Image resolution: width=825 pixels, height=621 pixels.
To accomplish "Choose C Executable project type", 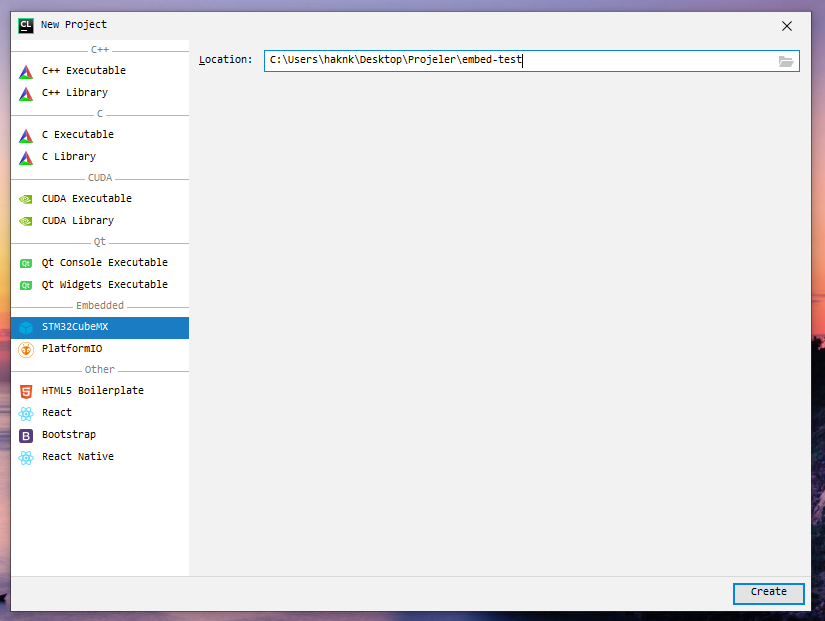I will point(100,135).
